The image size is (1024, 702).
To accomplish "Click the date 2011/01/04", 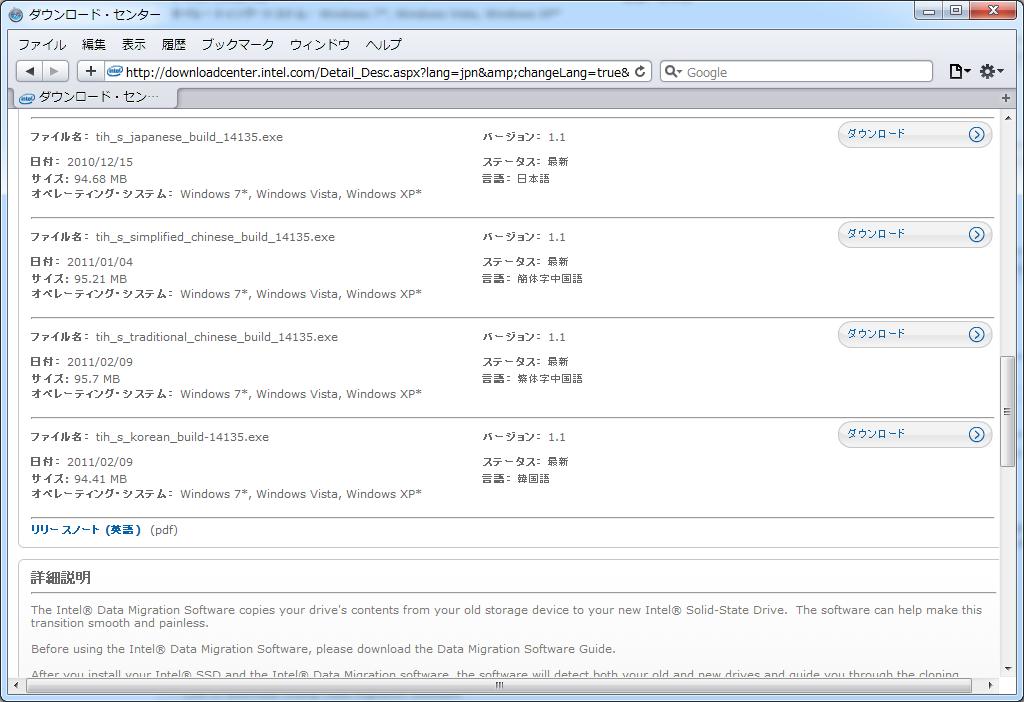I will click(100, 262).
